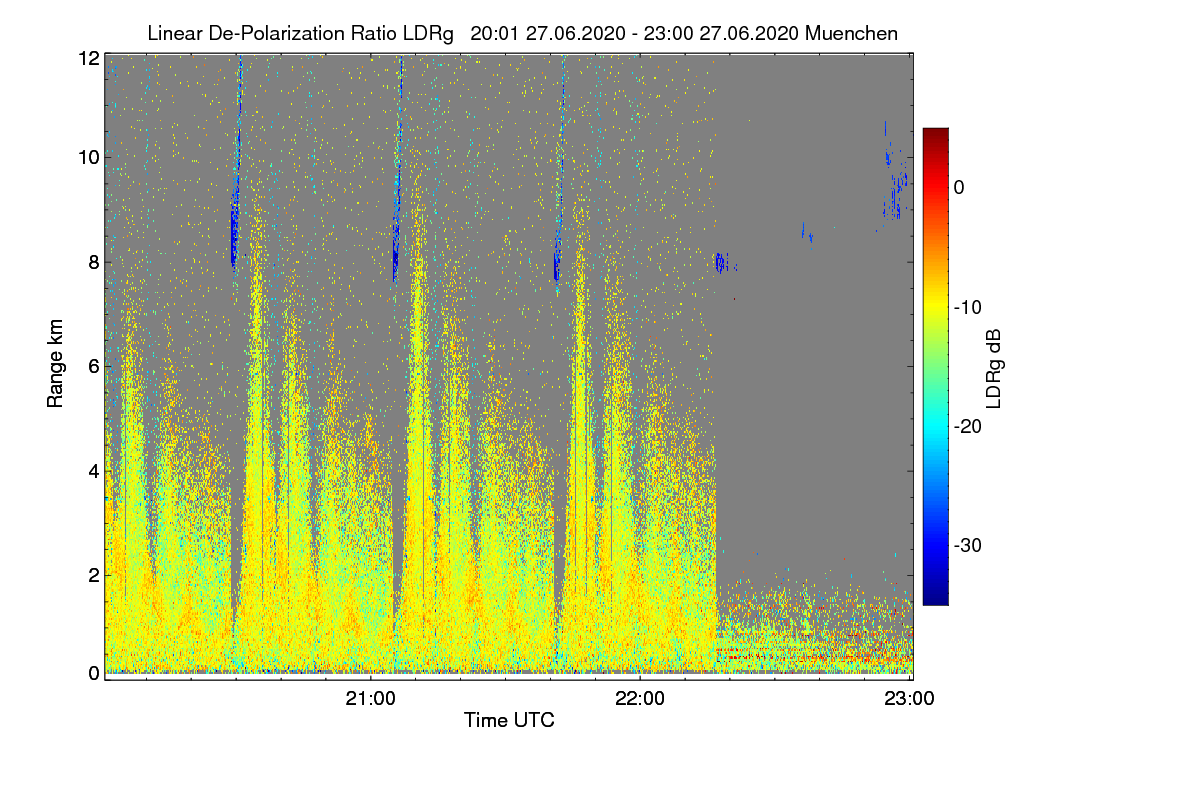This screenshot has width=1200, height=800.
Task: Click the dark red top of colorbar
Action: (x=935, y=135)
